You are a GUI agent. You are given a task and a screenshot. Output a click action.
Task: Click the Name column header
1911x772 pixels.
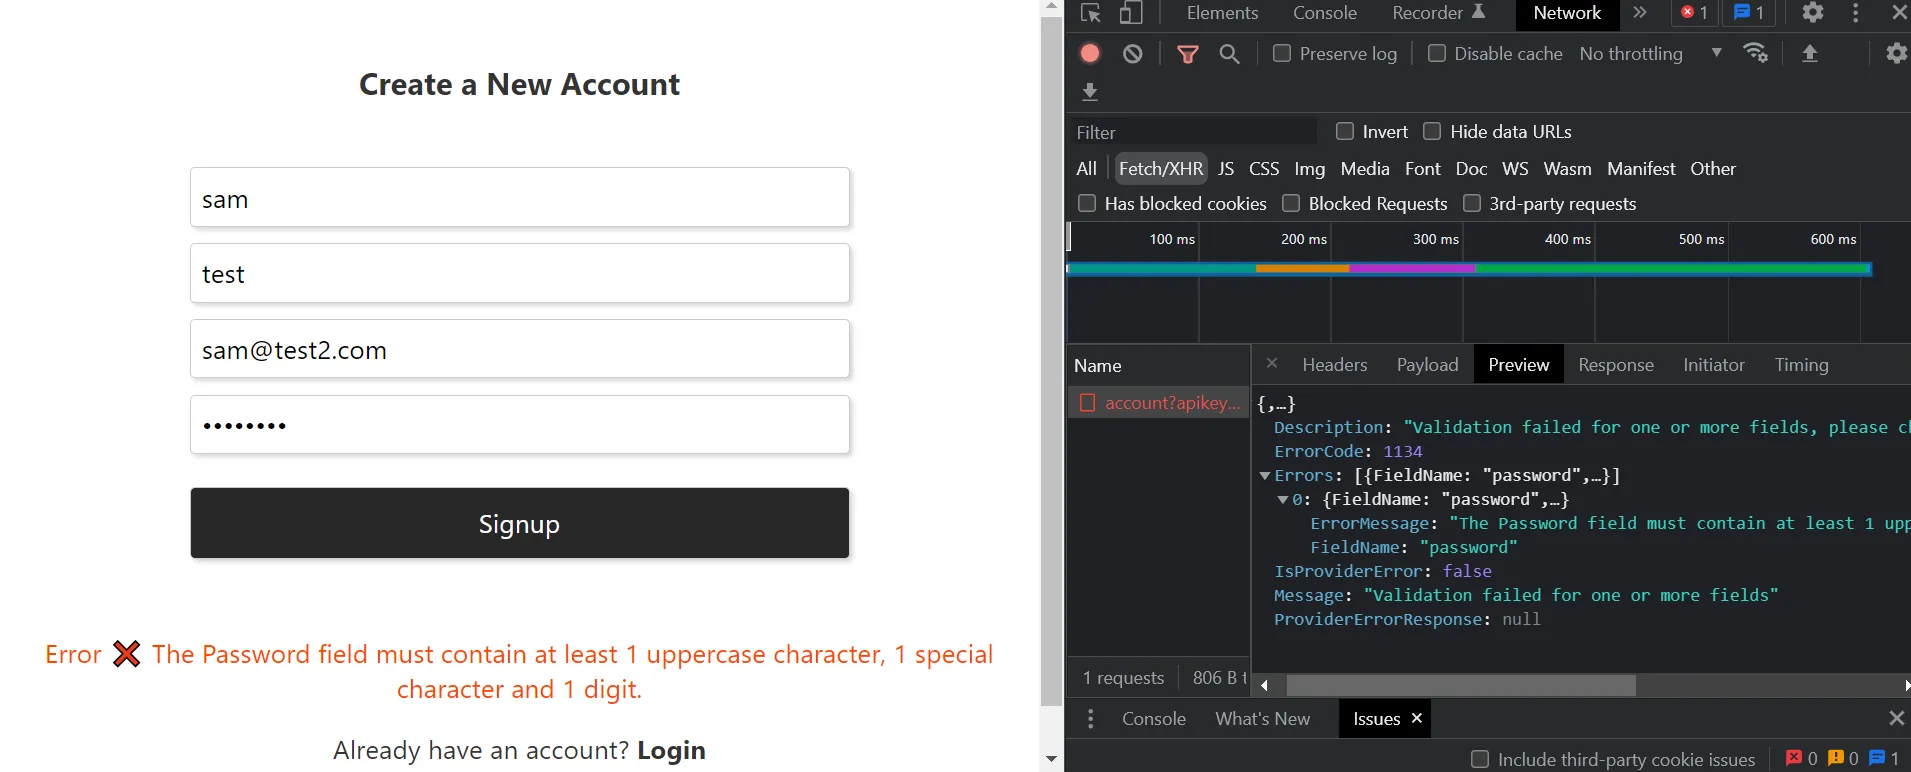(x=1158, y=366)
